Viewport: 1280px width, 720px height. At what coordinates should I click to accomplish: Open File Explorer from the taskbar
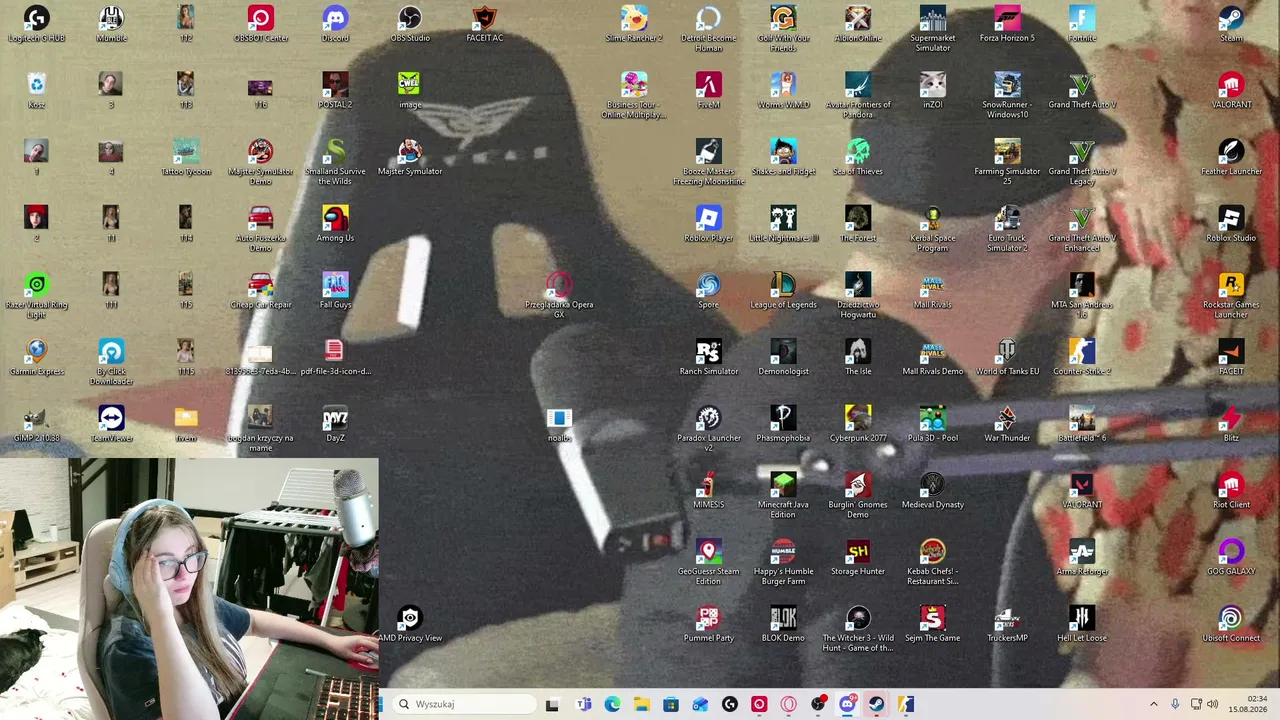click(641, 704)
